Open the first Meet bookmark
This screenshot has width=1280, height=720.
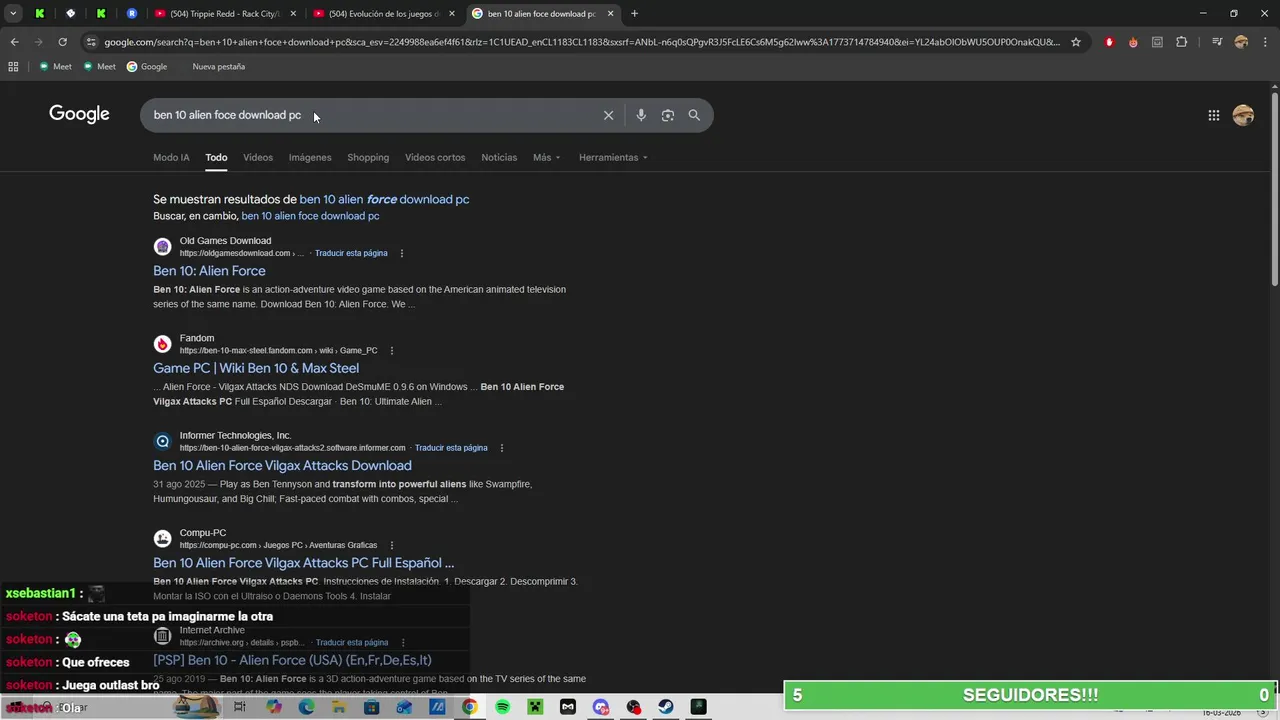tap(55, 66)
